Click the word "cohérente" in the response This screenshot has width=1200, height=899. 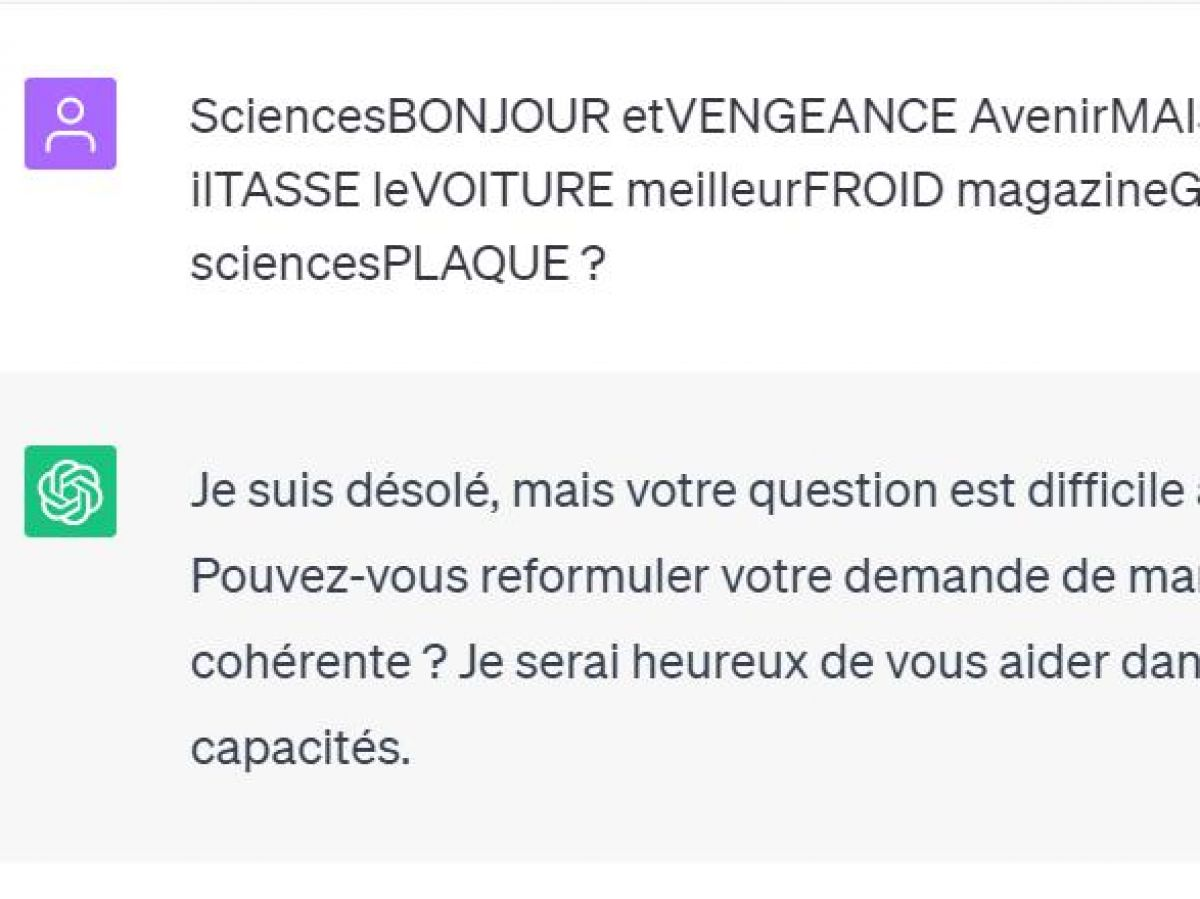pyautogui.click(x=300, y=663)
